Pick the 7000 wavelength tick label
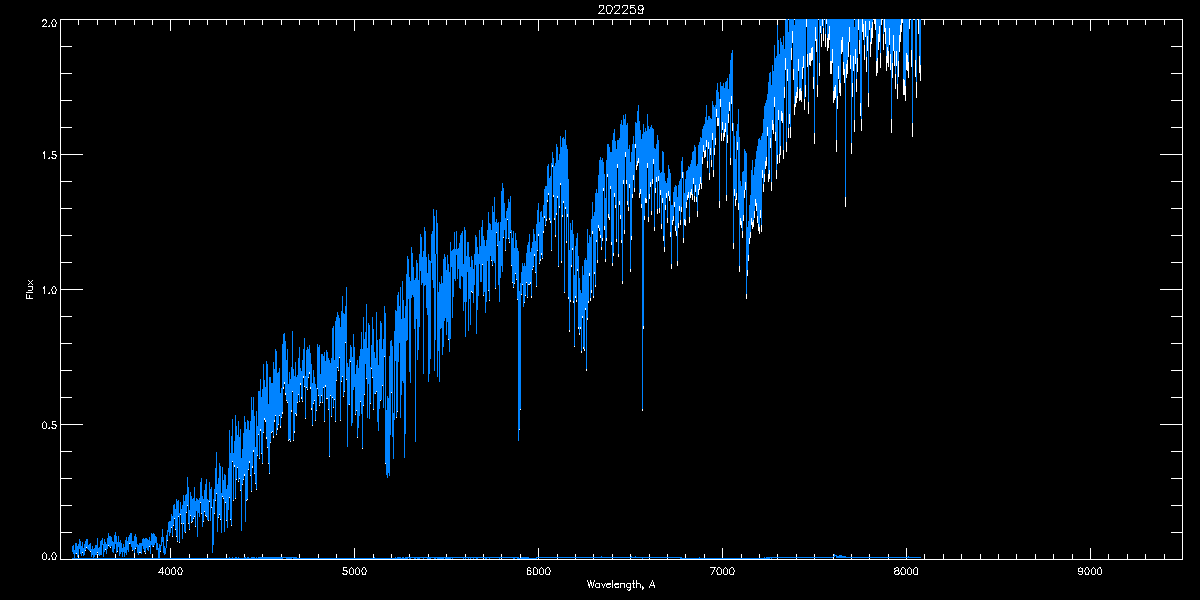The height and width of the screenshot is (600, 1200). tap(722, 572)
